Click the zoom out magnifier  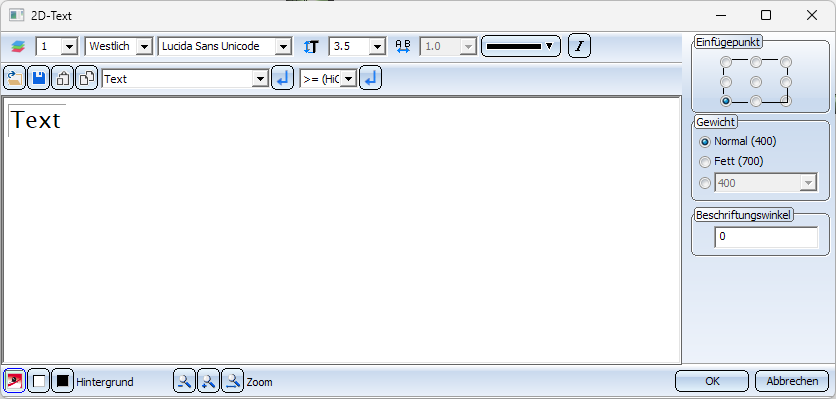(x=184, y=381)
